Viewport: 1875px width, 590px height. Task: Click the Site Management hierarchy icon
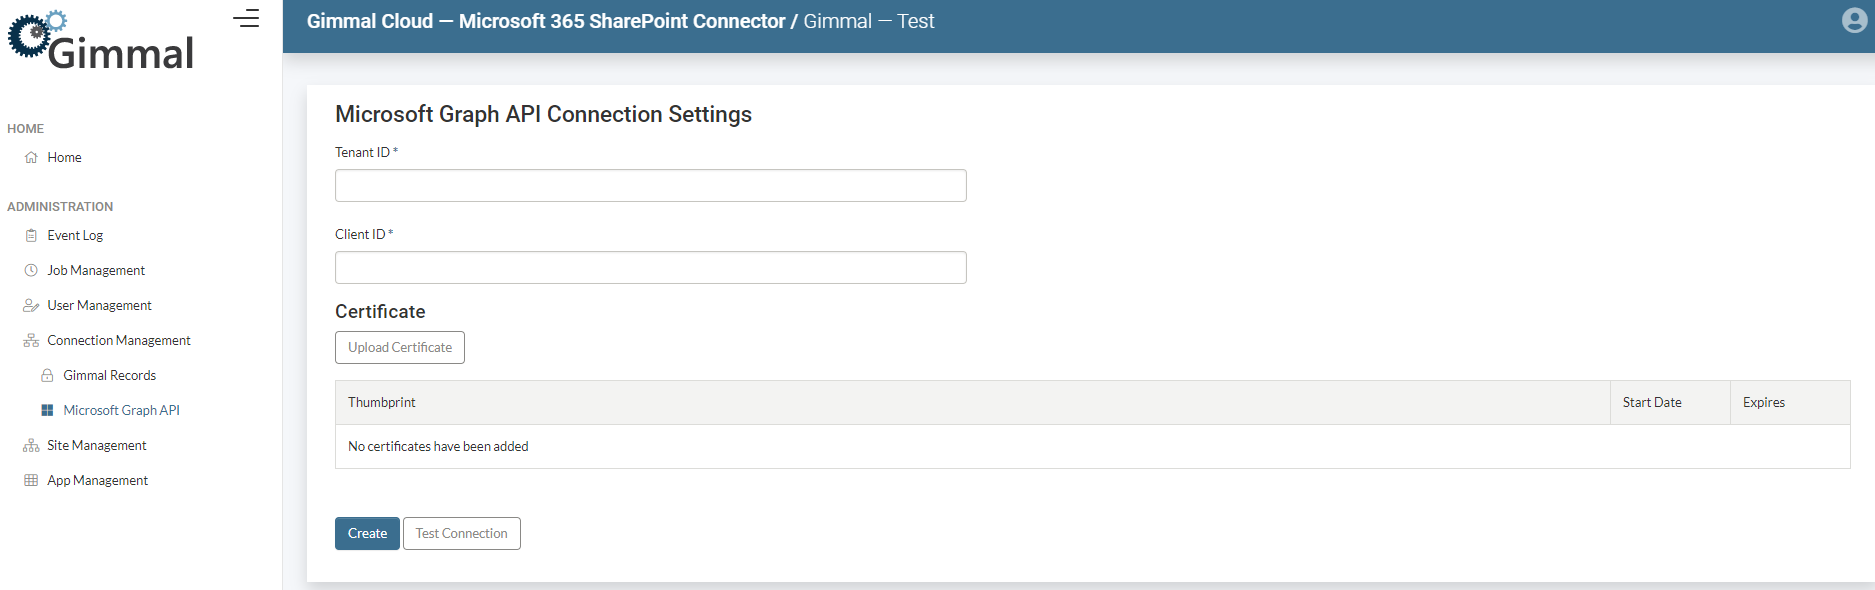pyautogui.click(x=31, y=446)
